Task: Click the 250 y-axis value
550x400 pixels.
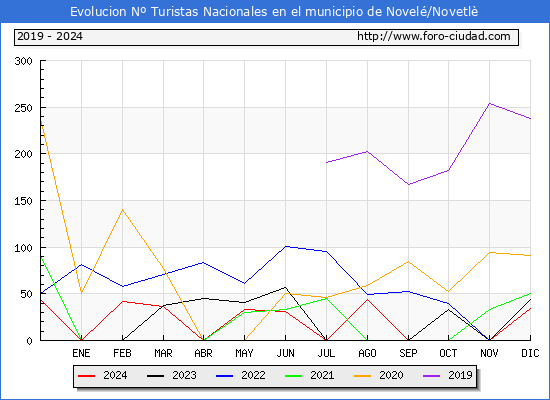Action: (24, 108)
